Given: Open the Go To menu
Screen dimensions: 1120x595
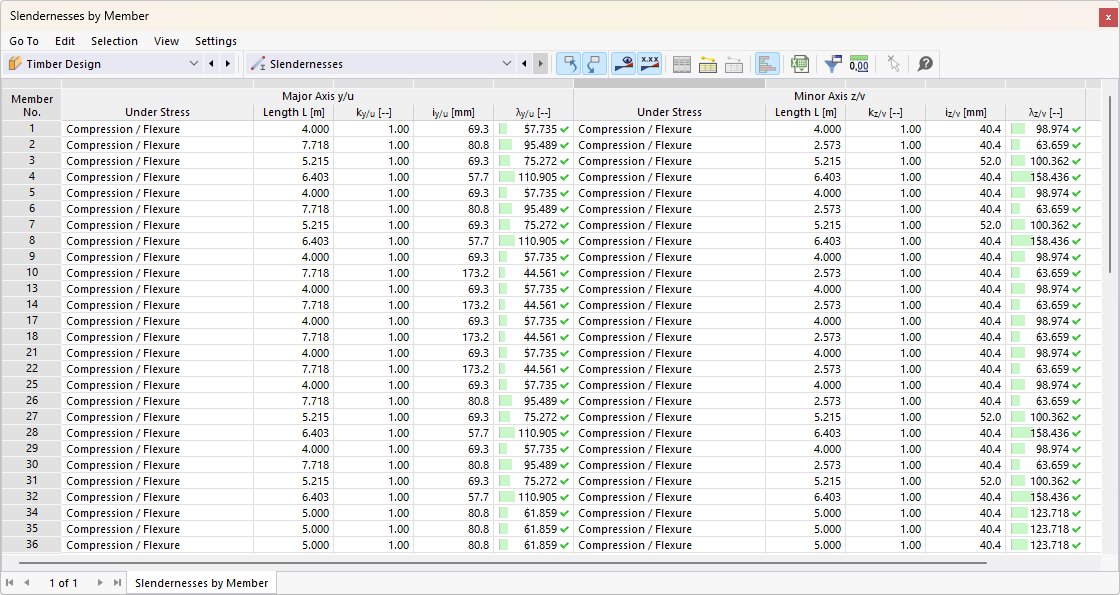Looking at the screenshot, I should [x=24, y=41].
